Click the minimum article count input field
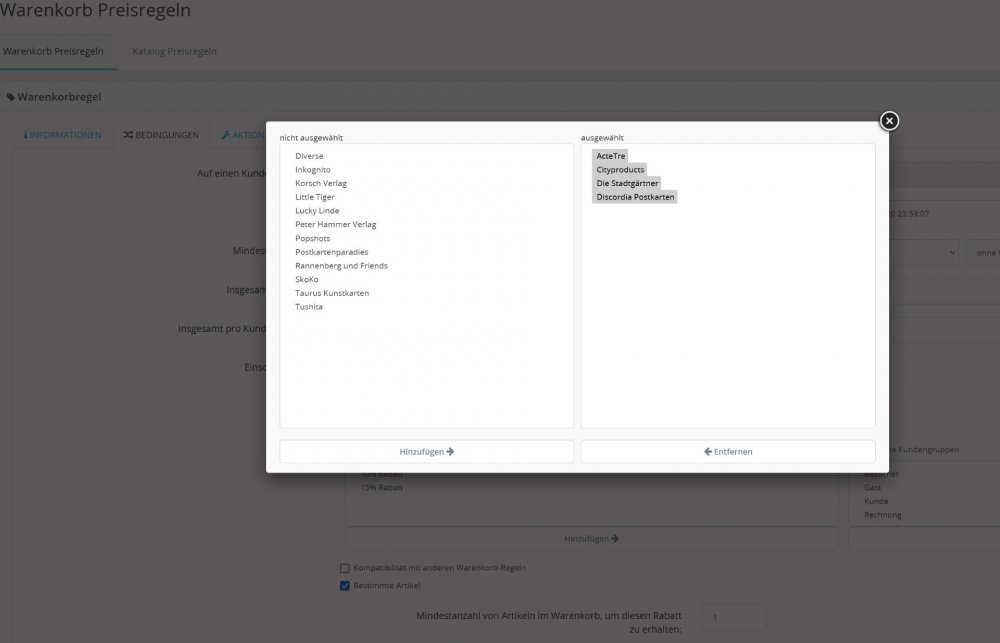 [x=733, y=617]
